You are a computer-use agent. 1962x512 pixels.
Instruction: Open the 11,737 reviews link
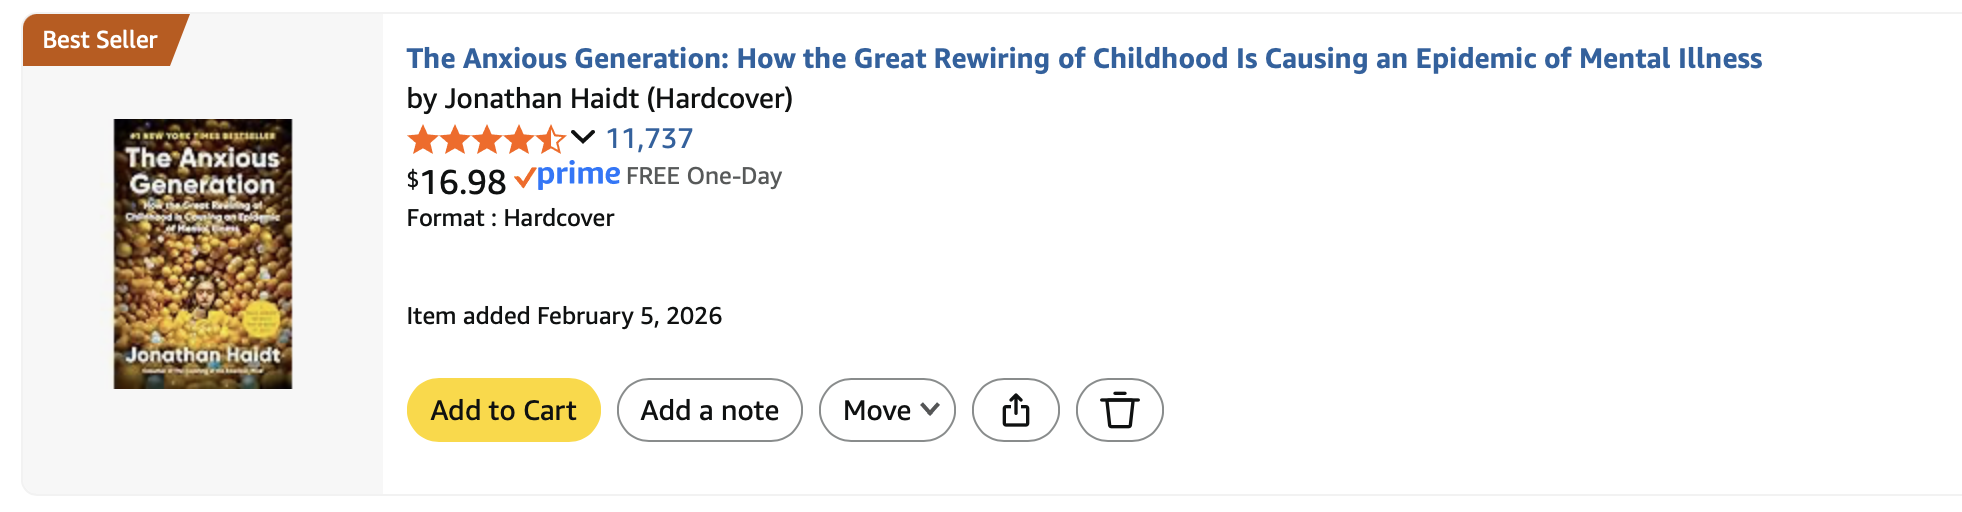click(649, 138)
